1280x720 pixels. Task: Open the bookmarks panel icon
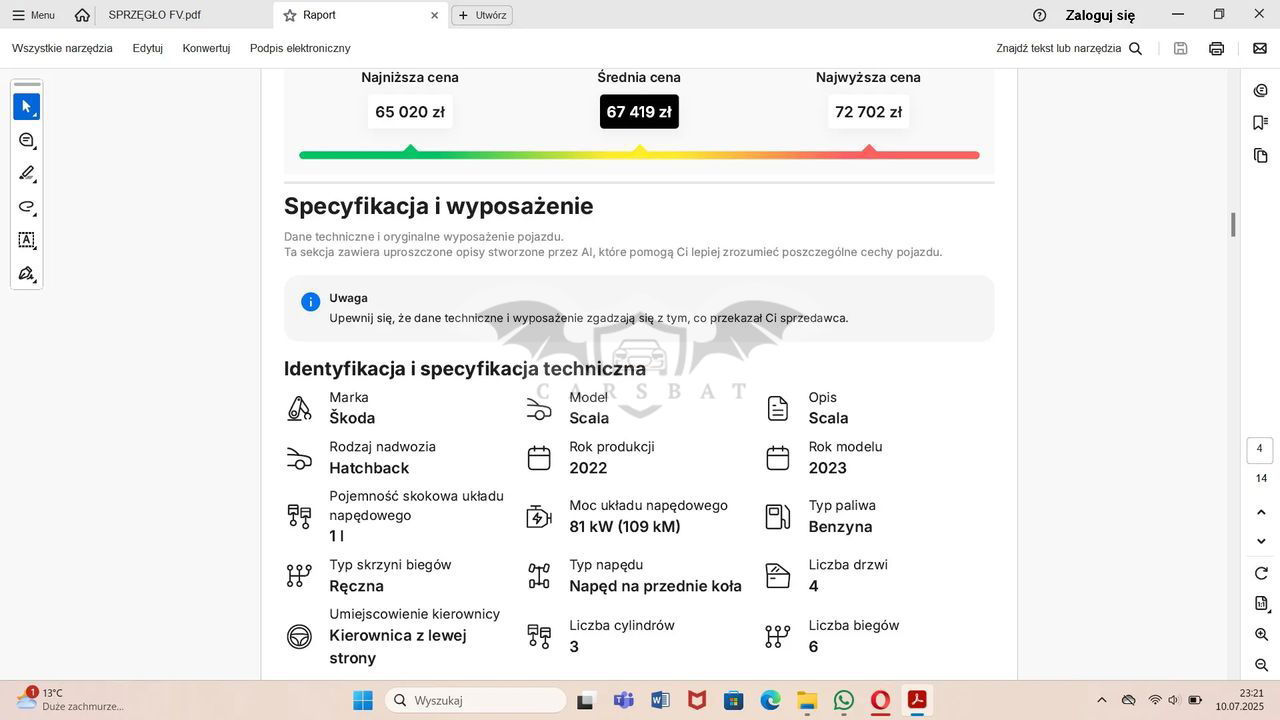(x=1260, y=123)
